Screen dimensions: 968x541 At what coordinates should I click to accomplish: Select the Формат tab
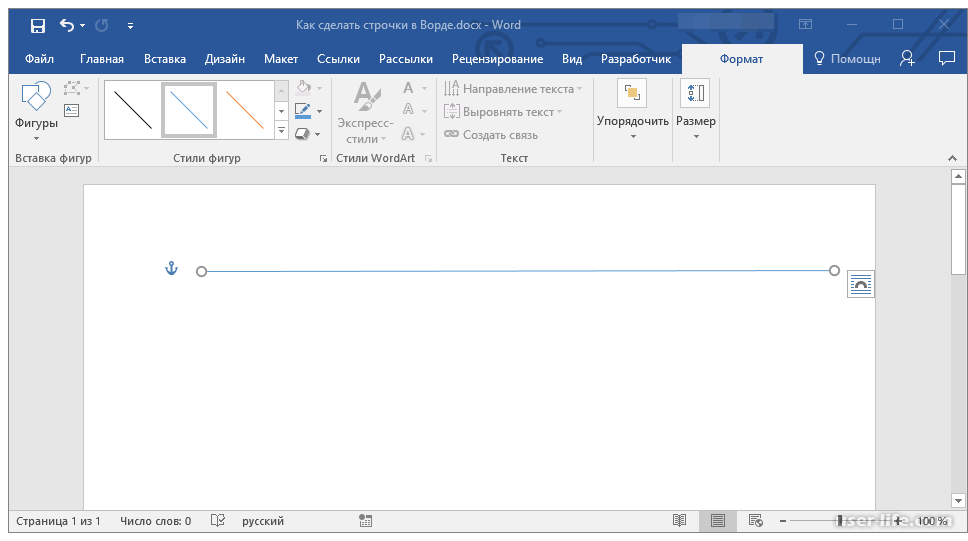(741, 59)
